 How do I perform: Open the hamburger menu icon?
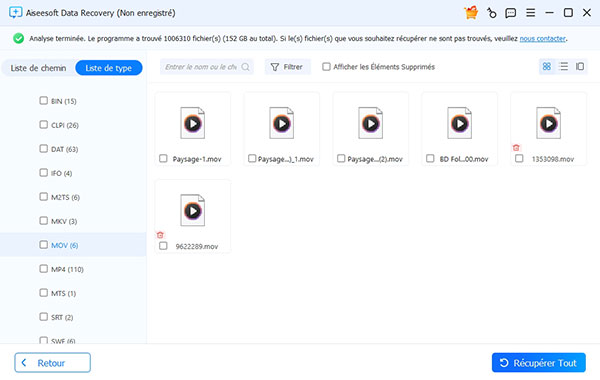tap(530, 13)
